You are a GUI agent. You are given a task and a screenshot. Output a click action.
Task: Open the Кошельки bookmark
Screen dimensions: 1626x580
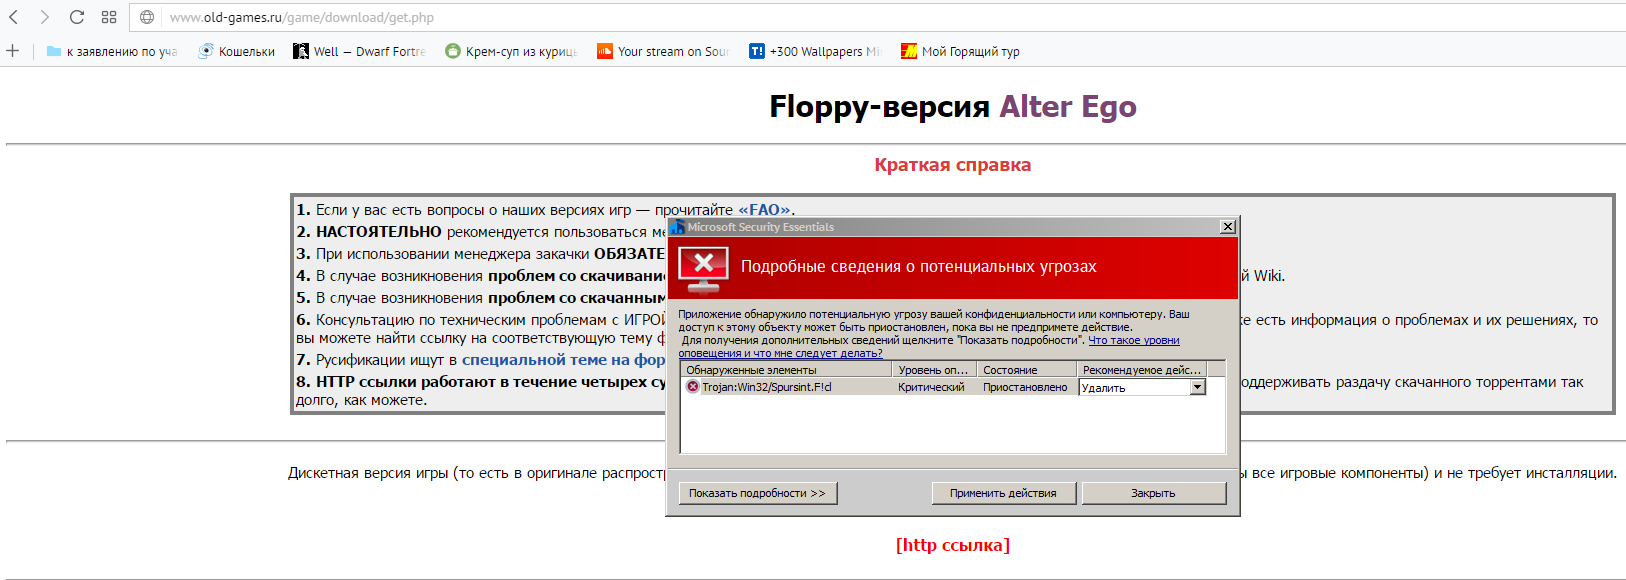(x=237, y=51)
